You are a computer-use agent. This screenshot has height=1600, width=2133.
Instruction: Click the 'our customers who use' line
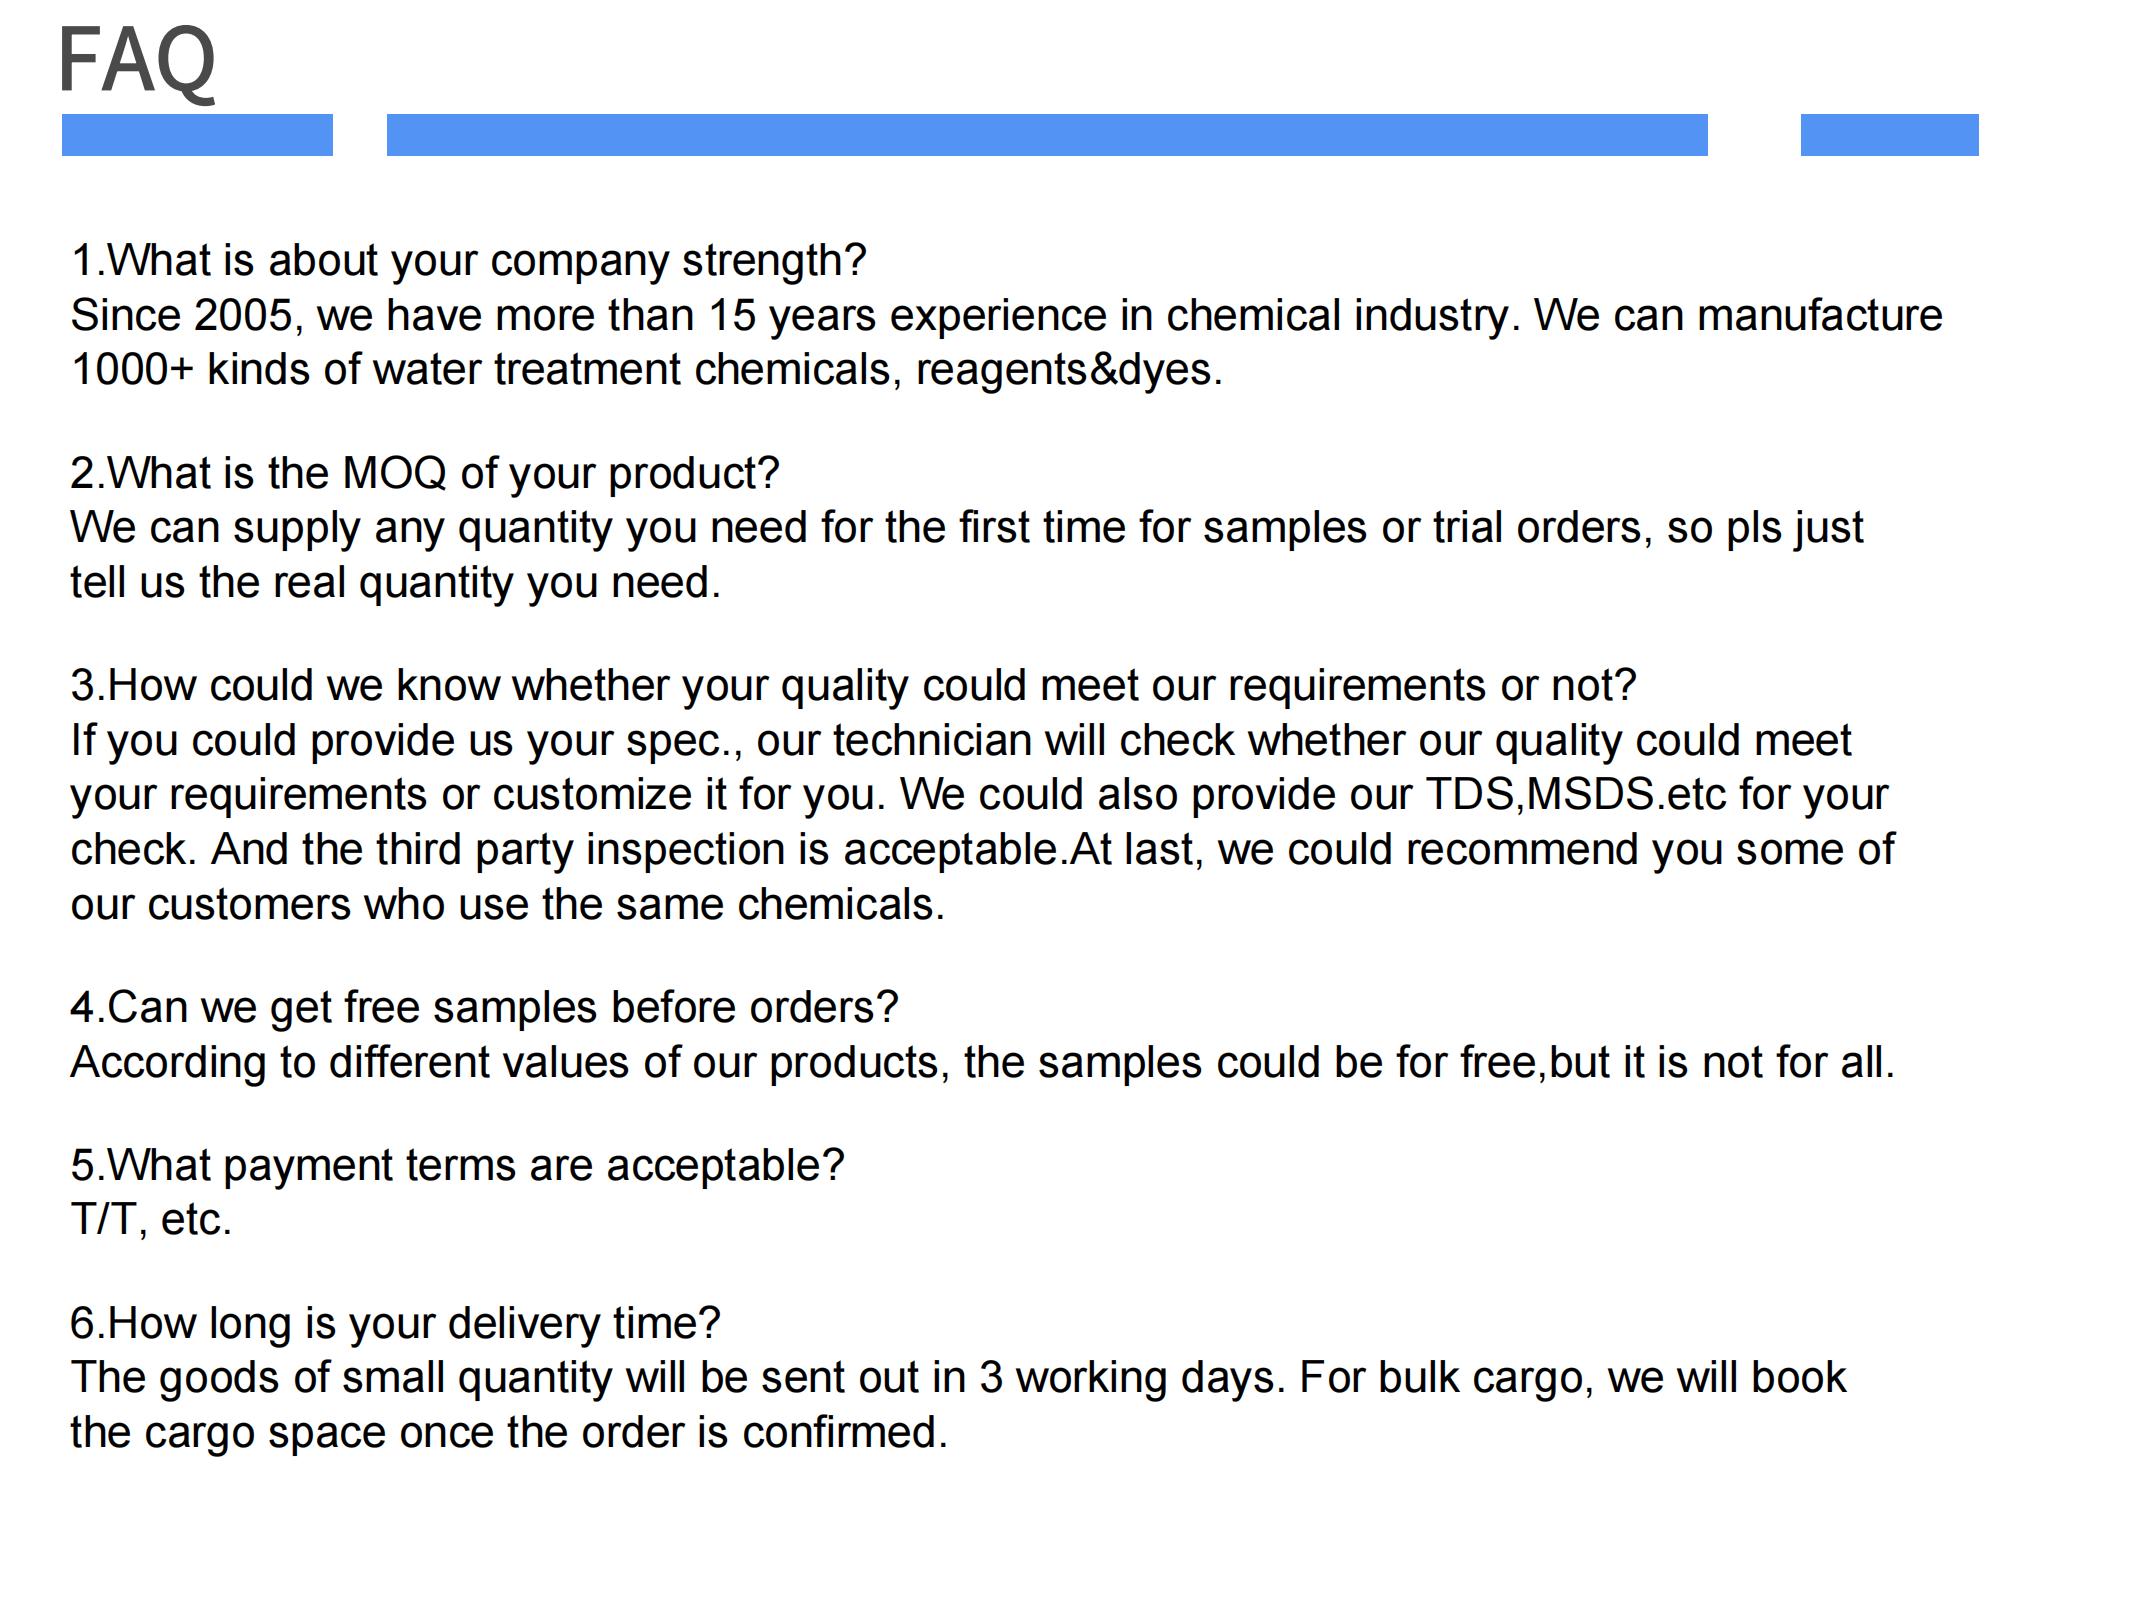pos(507,905)
